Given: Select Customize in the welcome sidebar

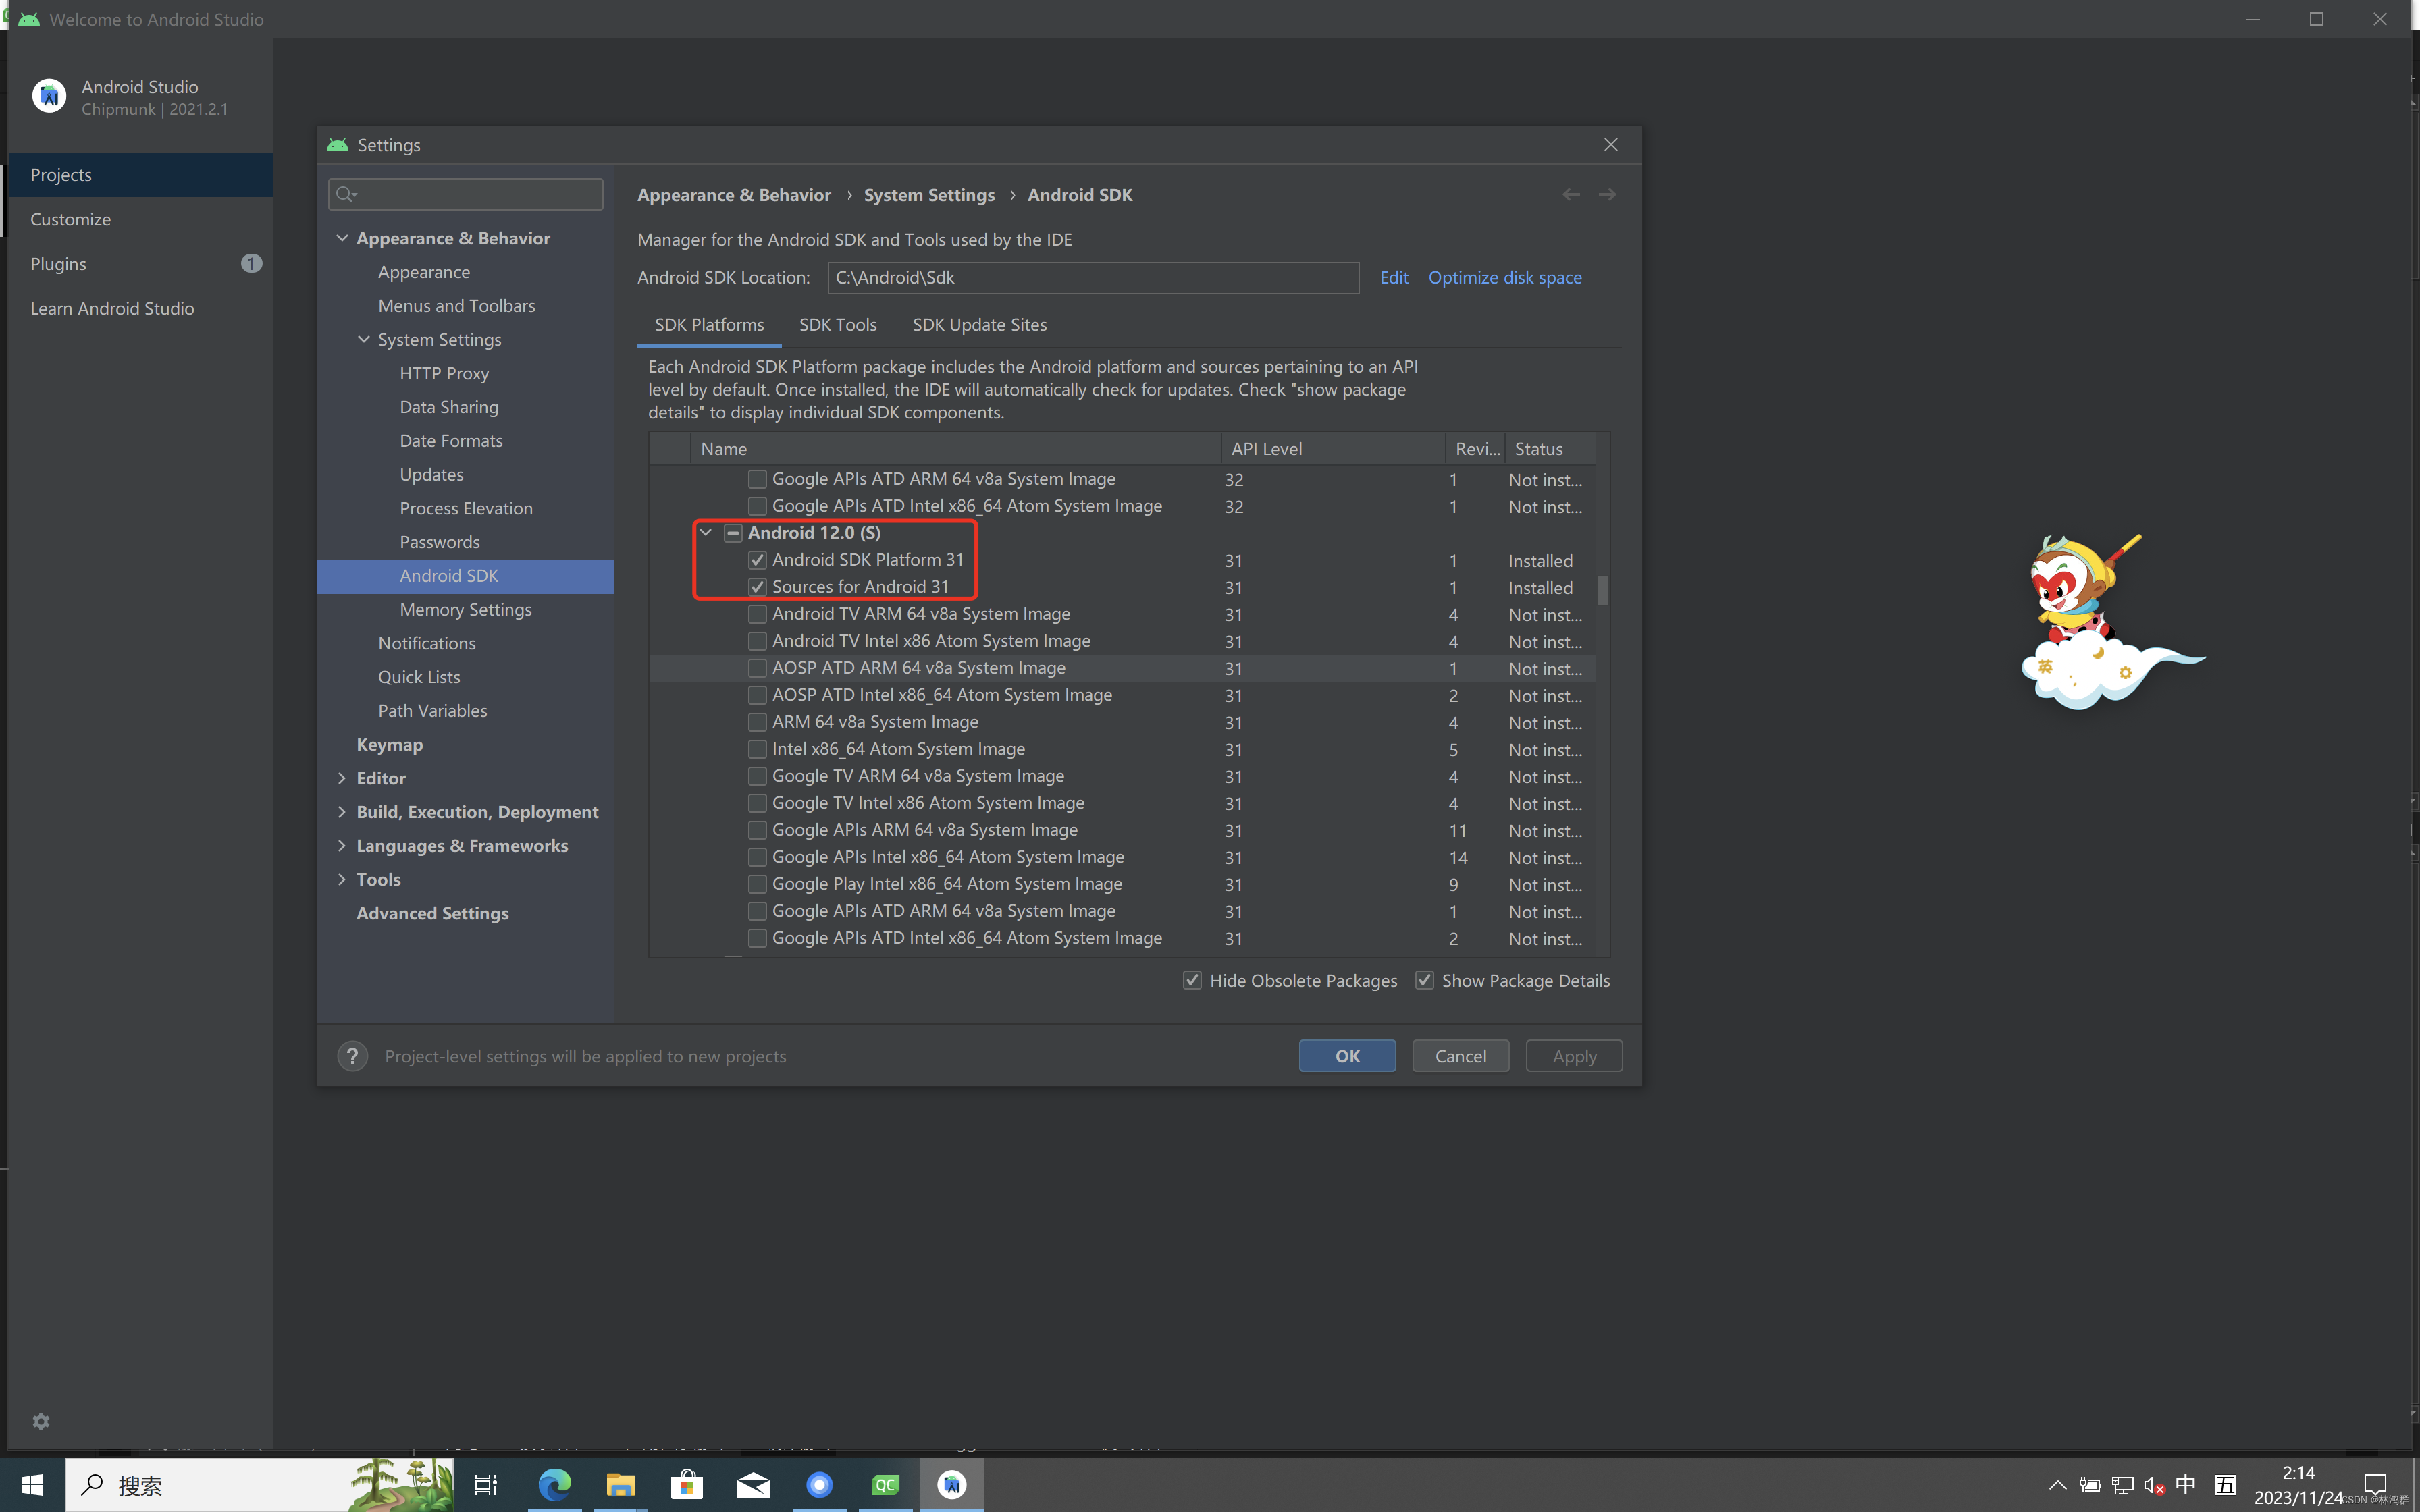Looking at the screenshot, I should 140,219.
